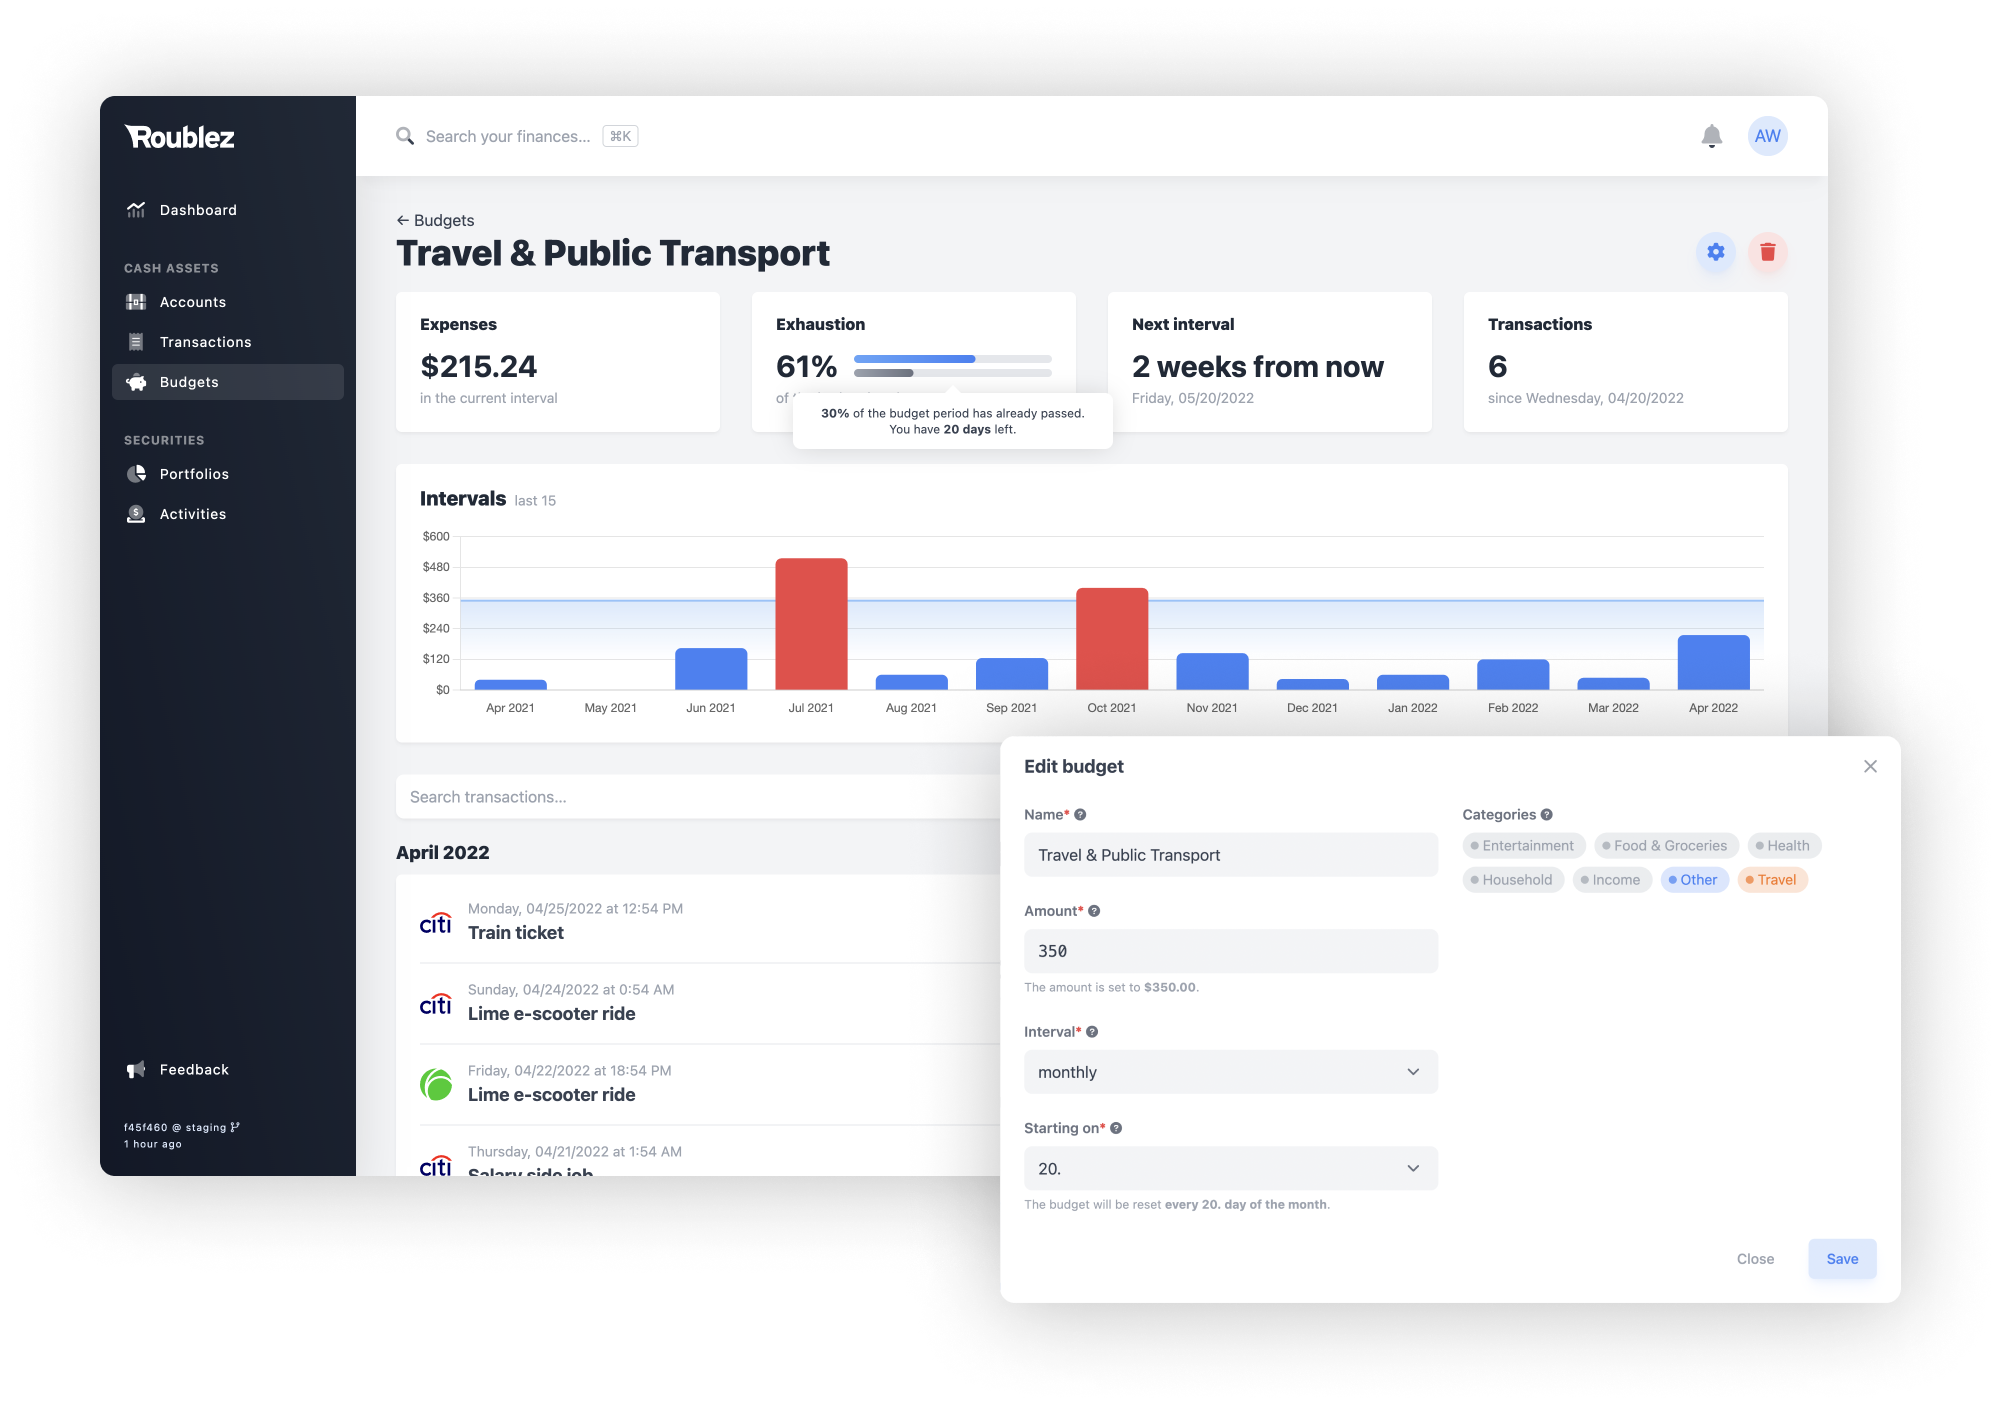Open notifications bell
Screen dimensions: 2001x1407
(1712, 136)
